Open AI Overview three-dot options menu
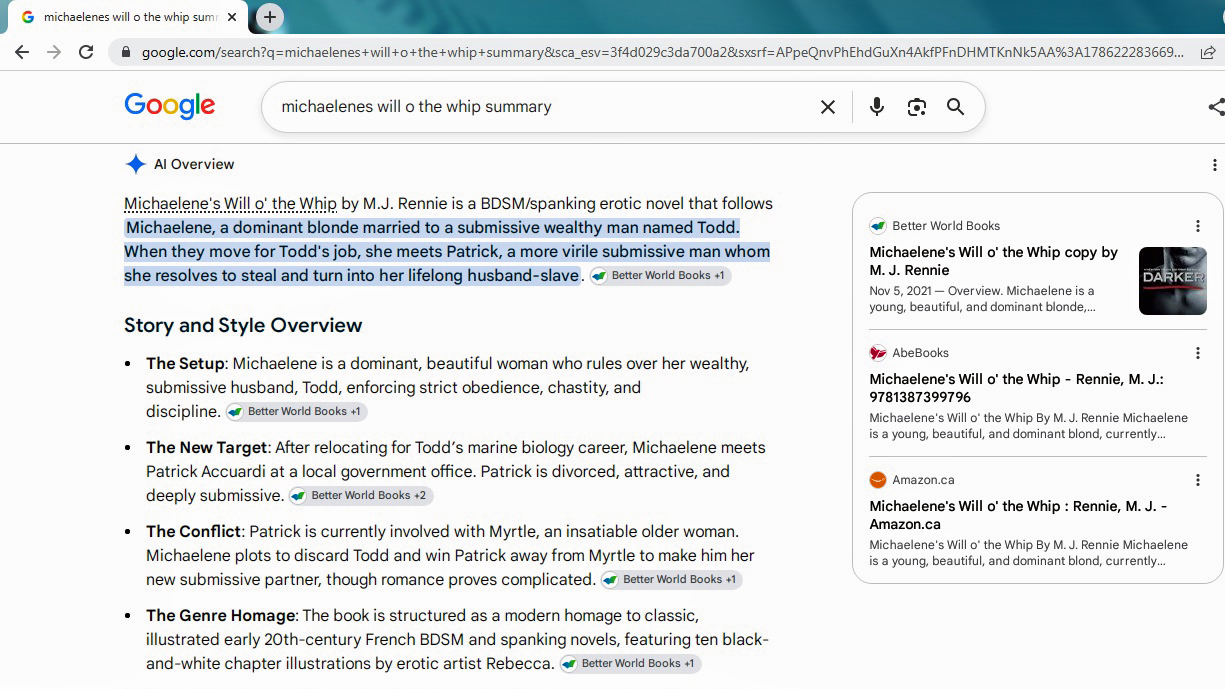 [1214, 165]
